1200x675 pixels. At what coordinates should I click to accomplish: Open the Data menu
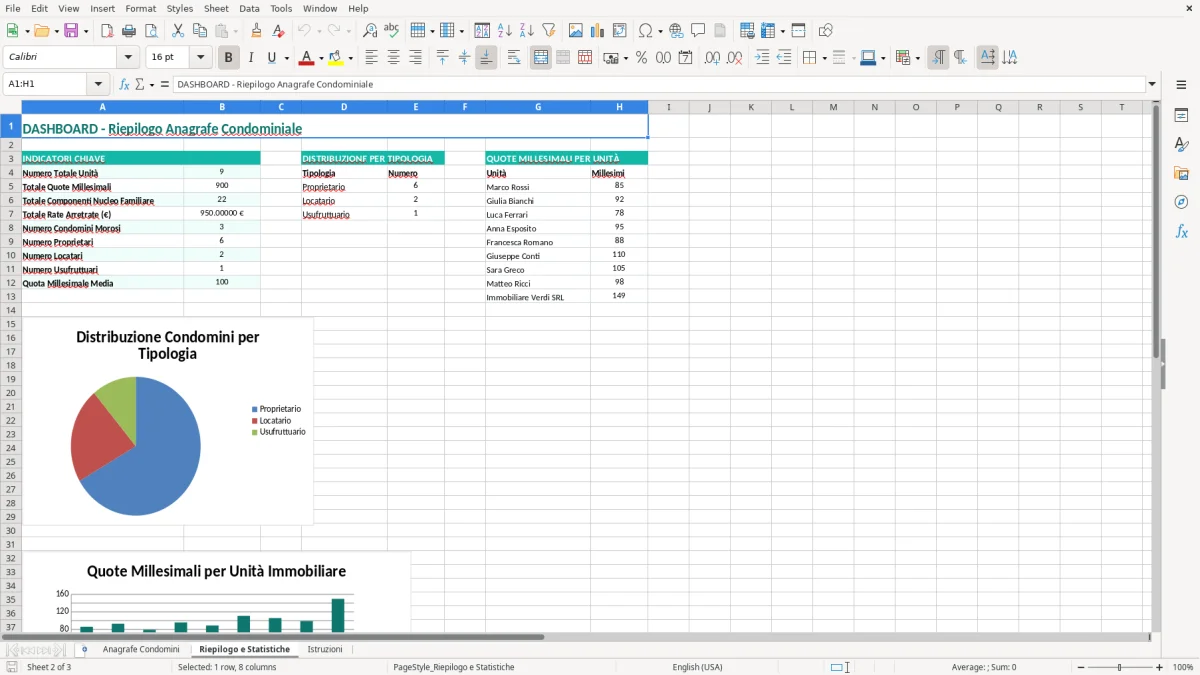coord(249,8)
